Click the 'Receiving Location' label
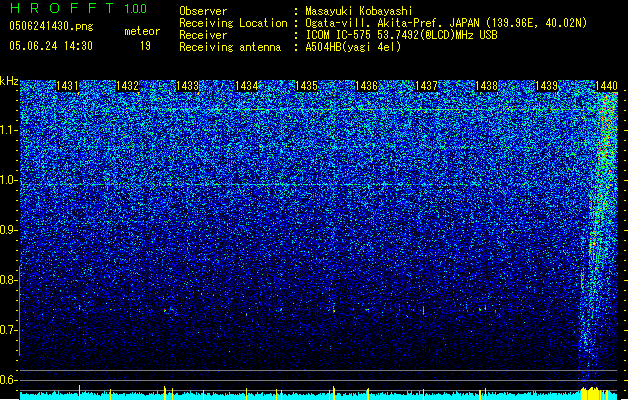This screenshot has width=629, height=400. [233, 23]
